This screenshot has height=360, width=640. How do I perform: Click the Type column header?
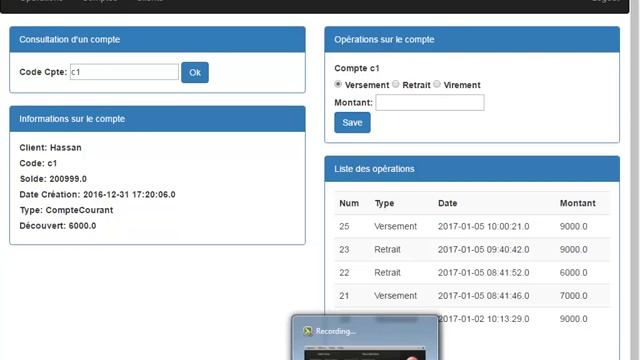click(384, 203)
